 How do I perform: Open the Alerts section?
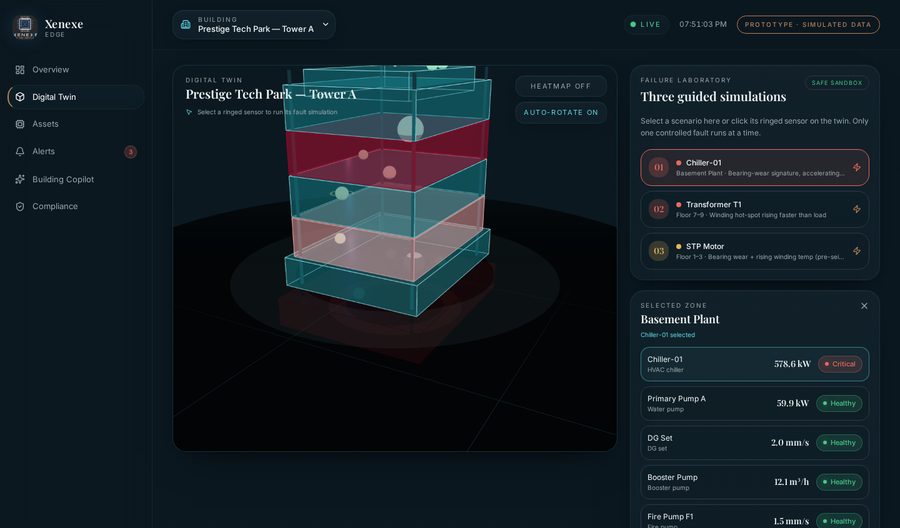coord(76,152)
